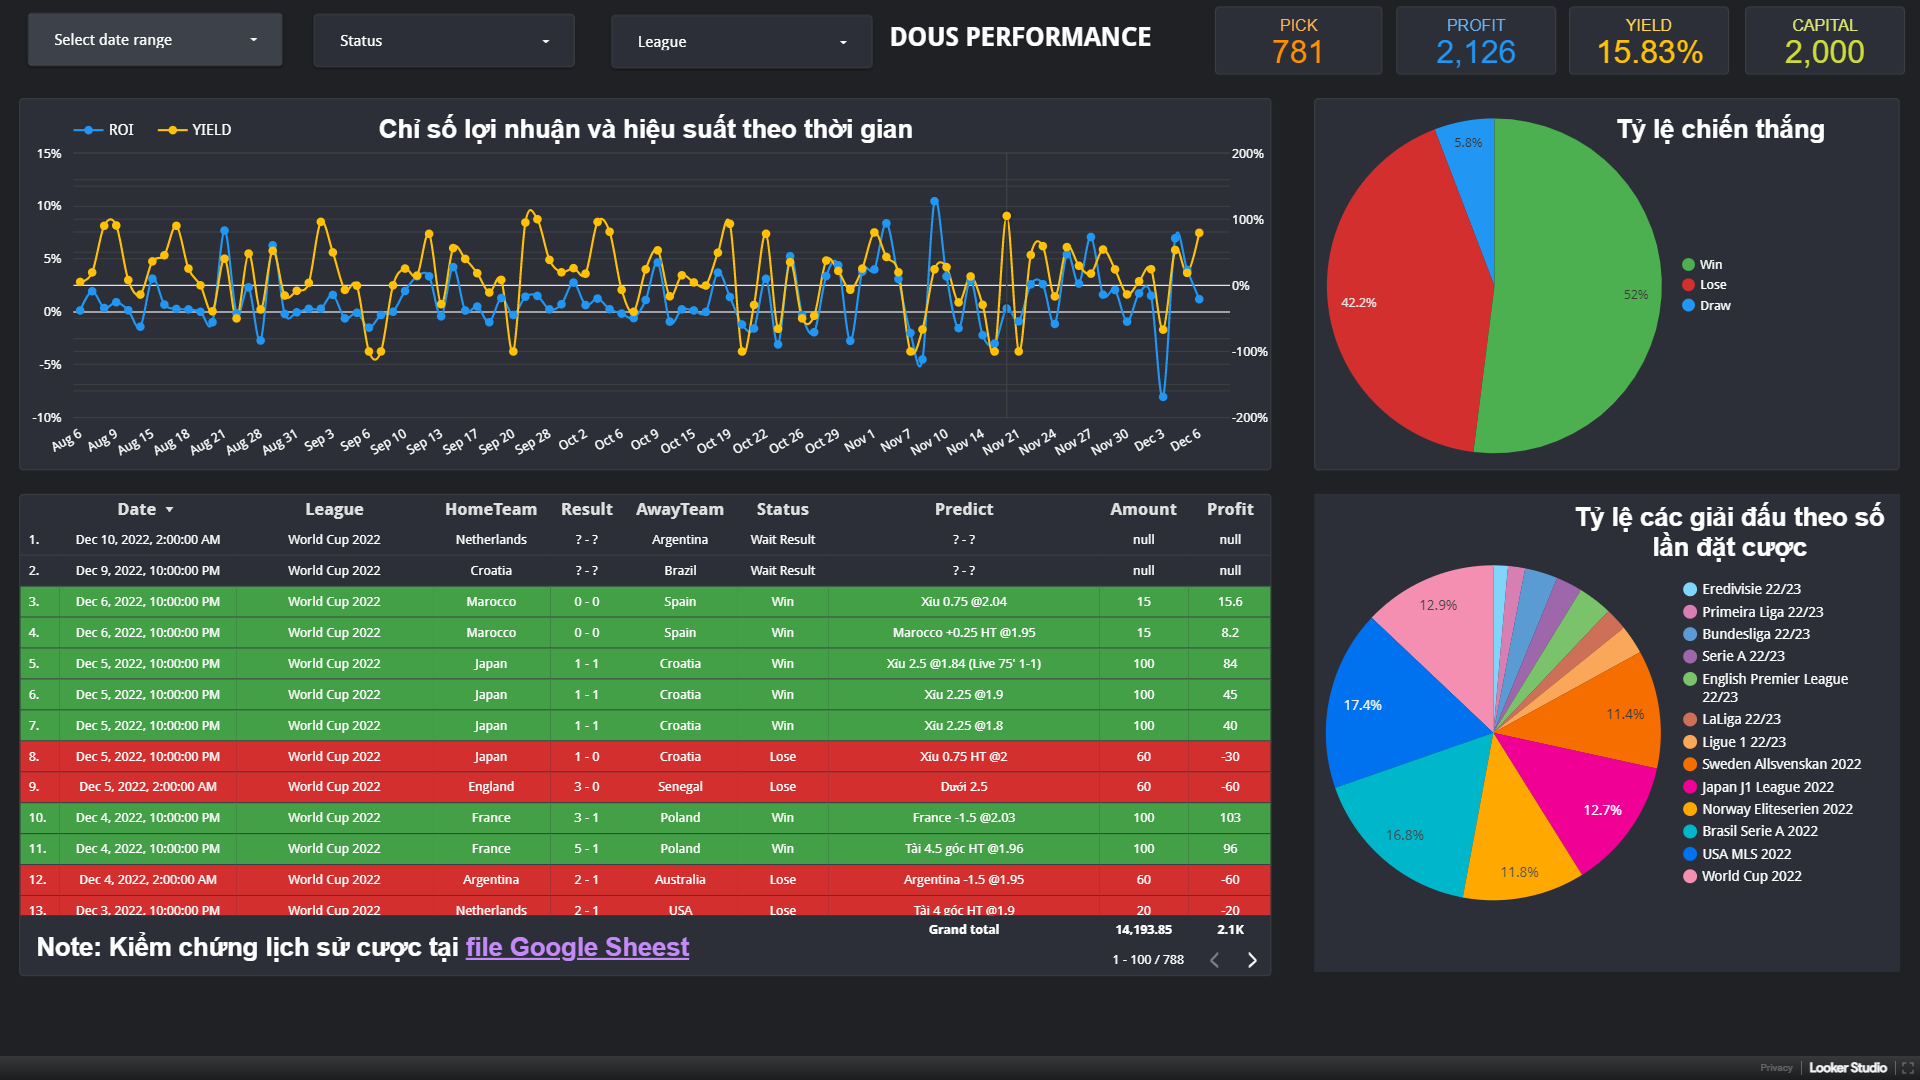The image size is (1920, 1080).
Task: Click the Looker Studio logo
Action: 1847,1068
